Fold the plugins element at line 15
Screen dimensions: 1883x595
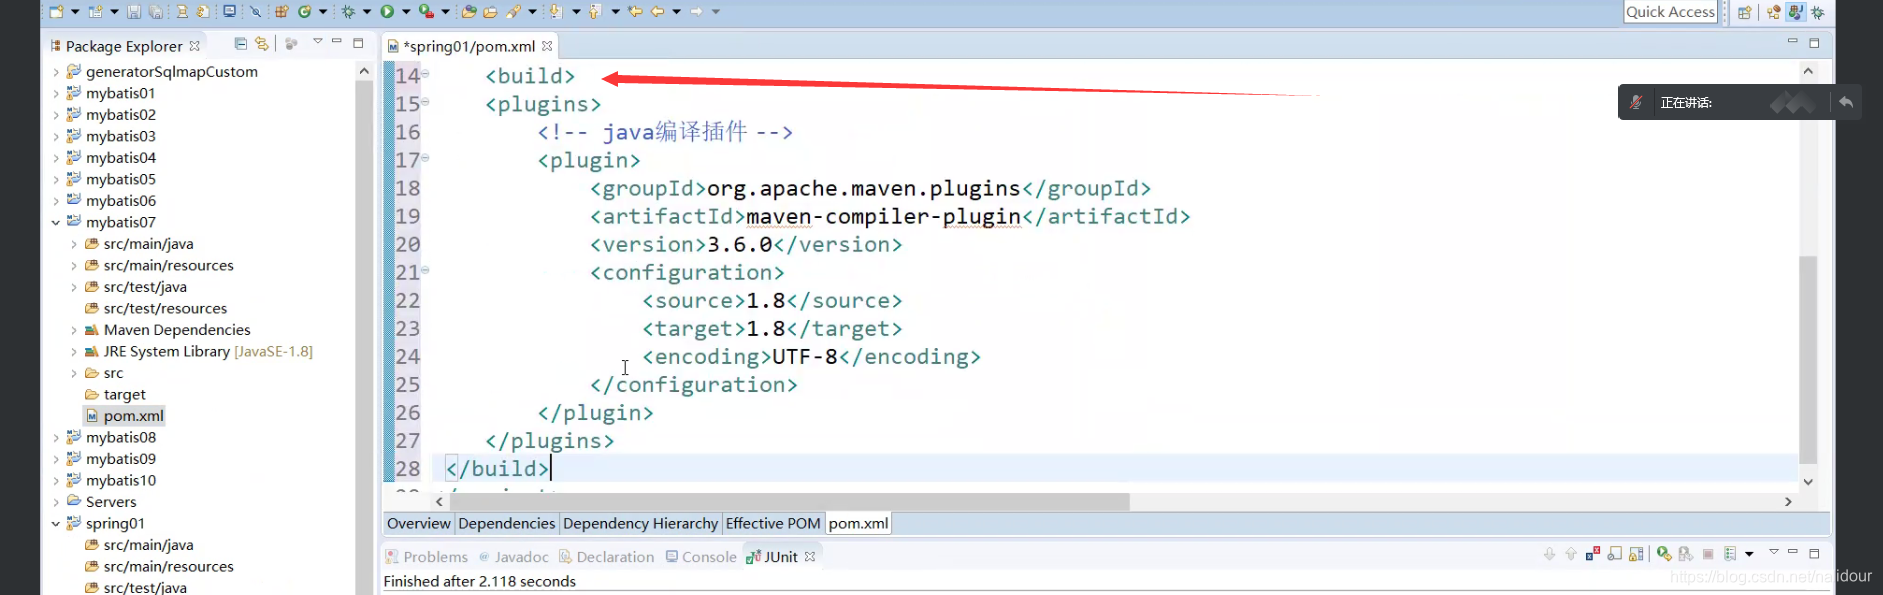[x=425, y=101]
